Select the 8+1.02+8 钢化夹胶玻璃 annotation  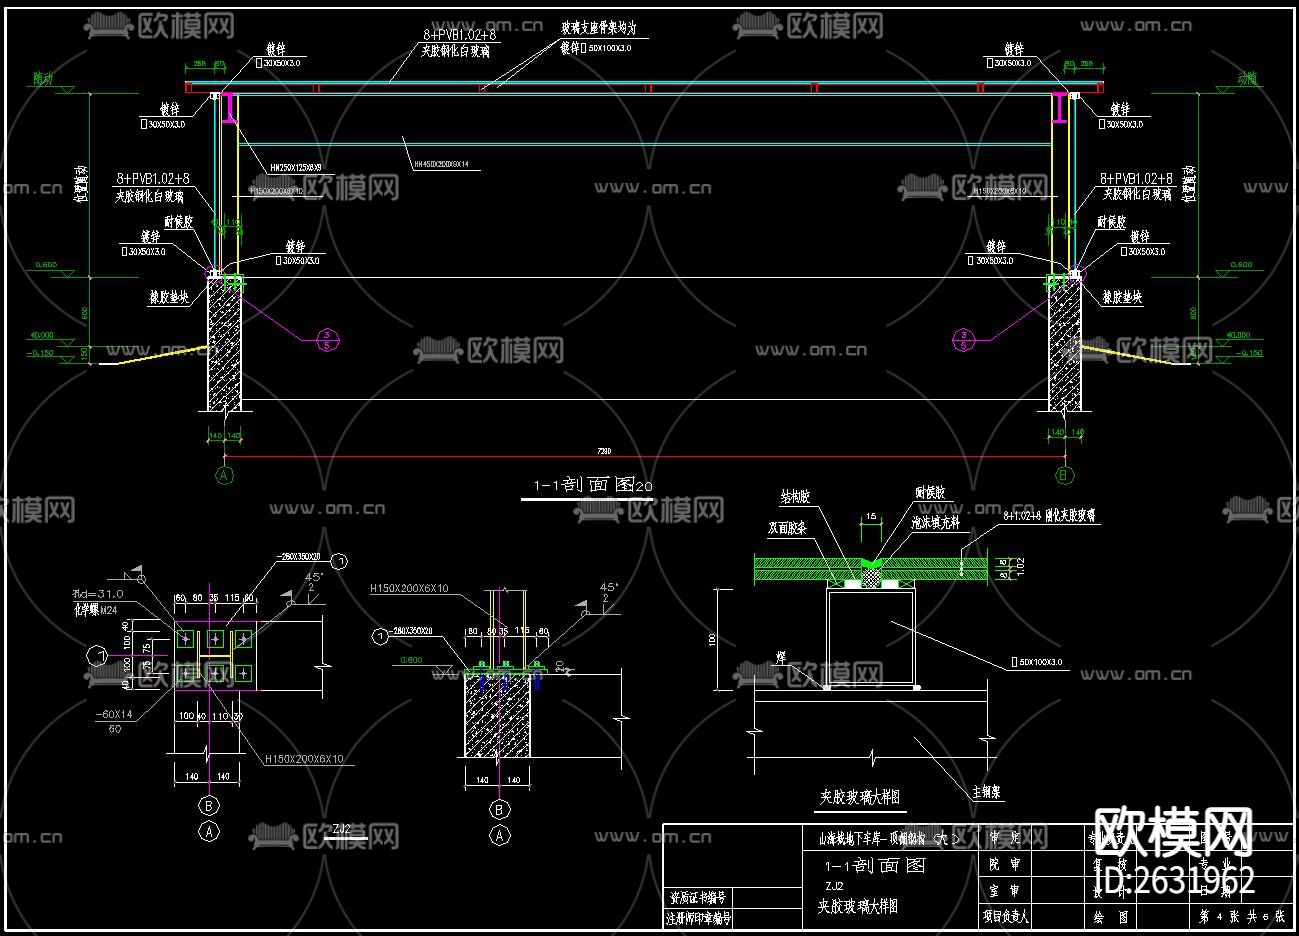pyautogui.click(x=1049, y=516)
